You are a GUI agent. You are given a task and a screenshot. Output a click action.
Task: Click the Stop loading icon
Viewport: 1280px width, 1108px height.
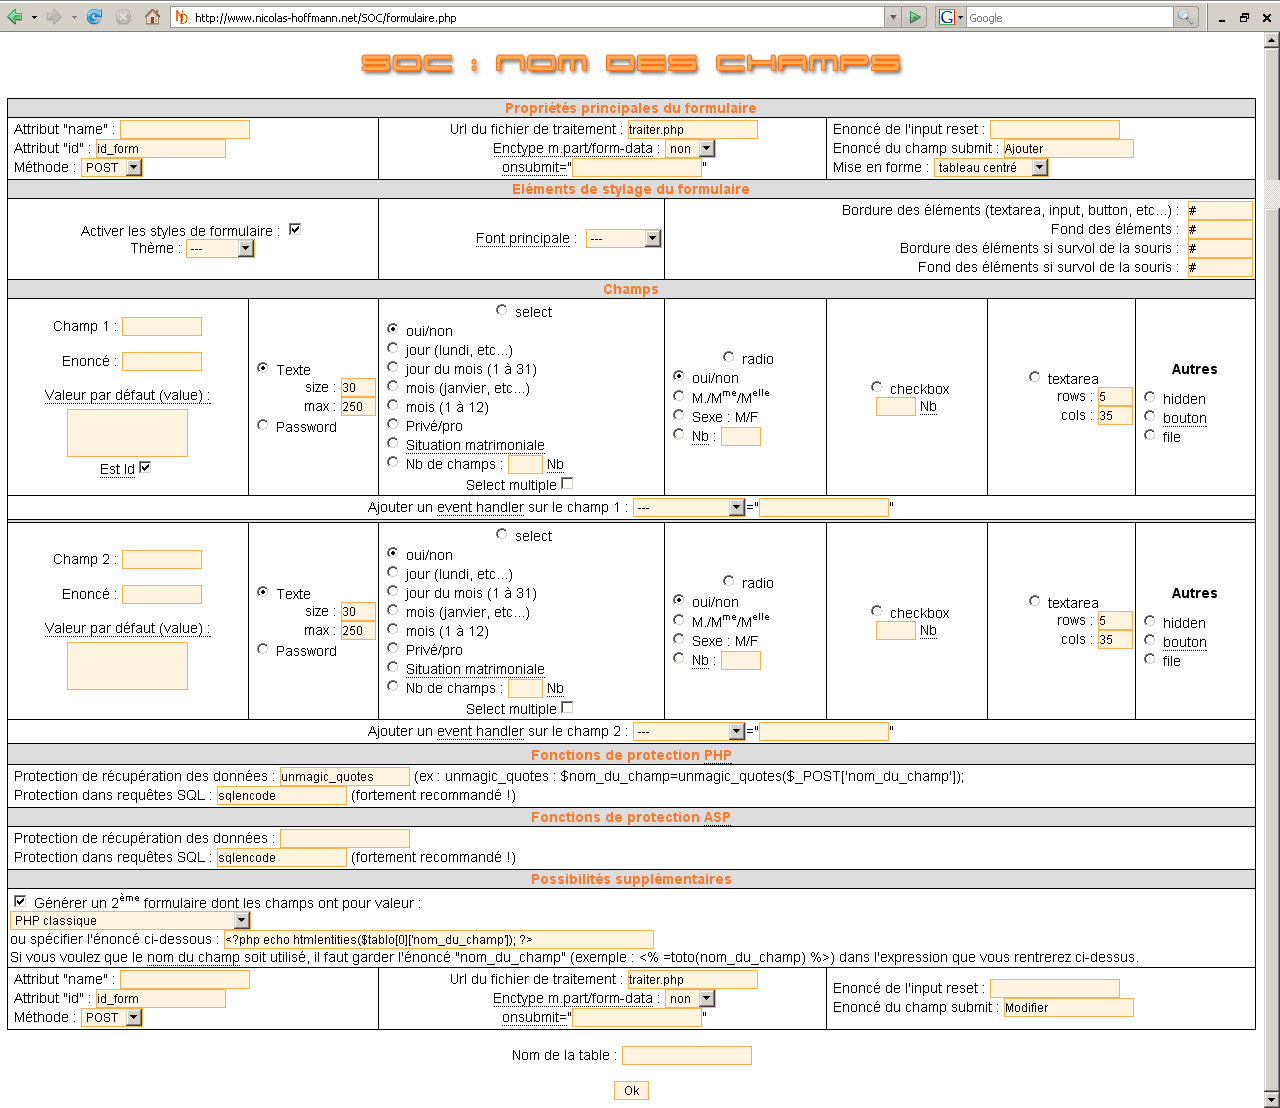click(123, 17)
